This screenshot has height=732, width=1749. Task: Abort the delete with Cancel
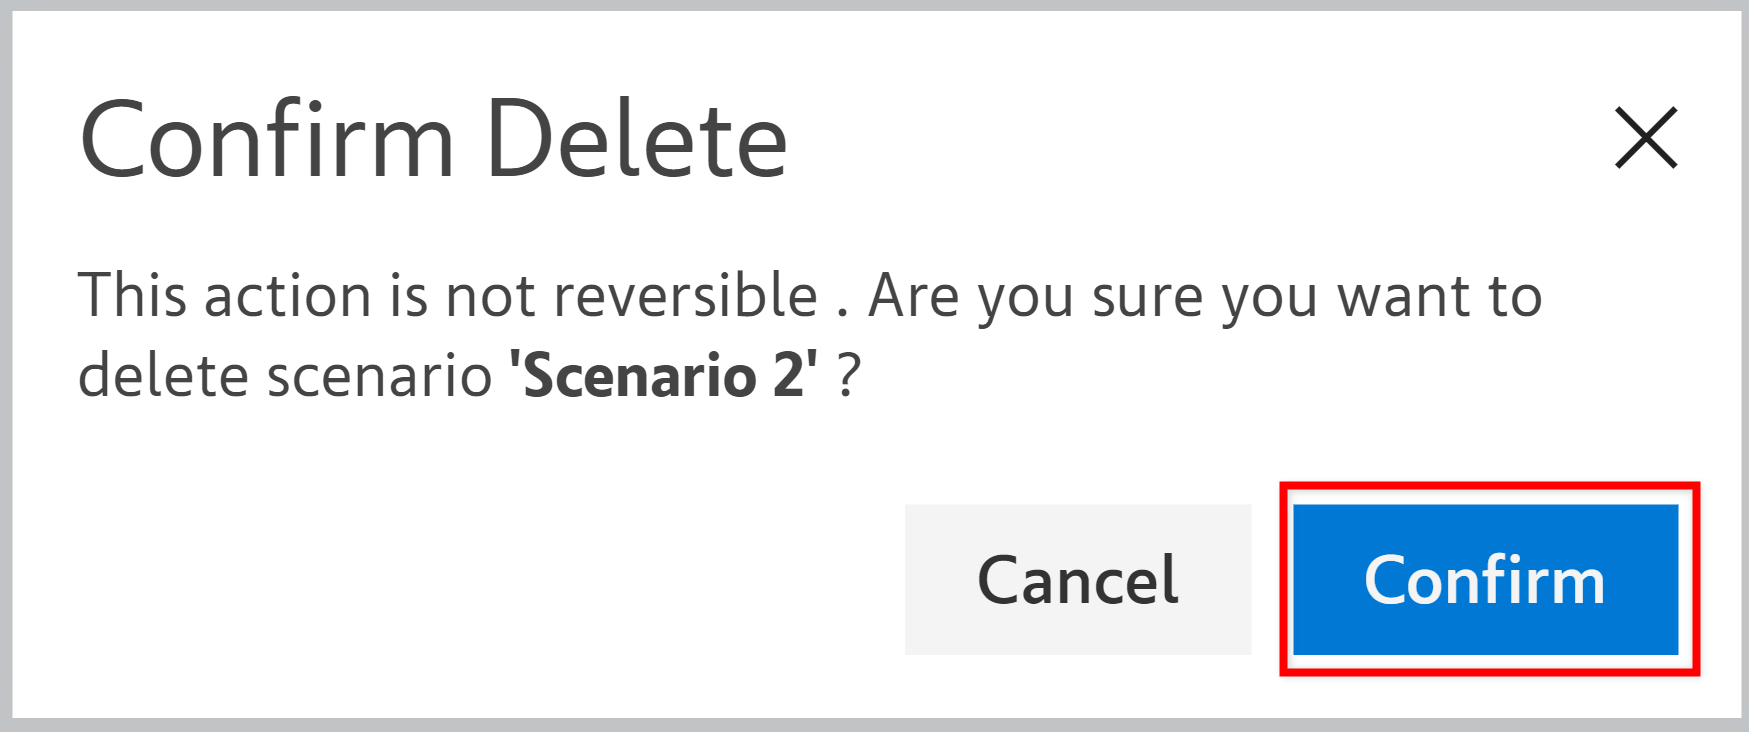click(x=1077, y=580)
